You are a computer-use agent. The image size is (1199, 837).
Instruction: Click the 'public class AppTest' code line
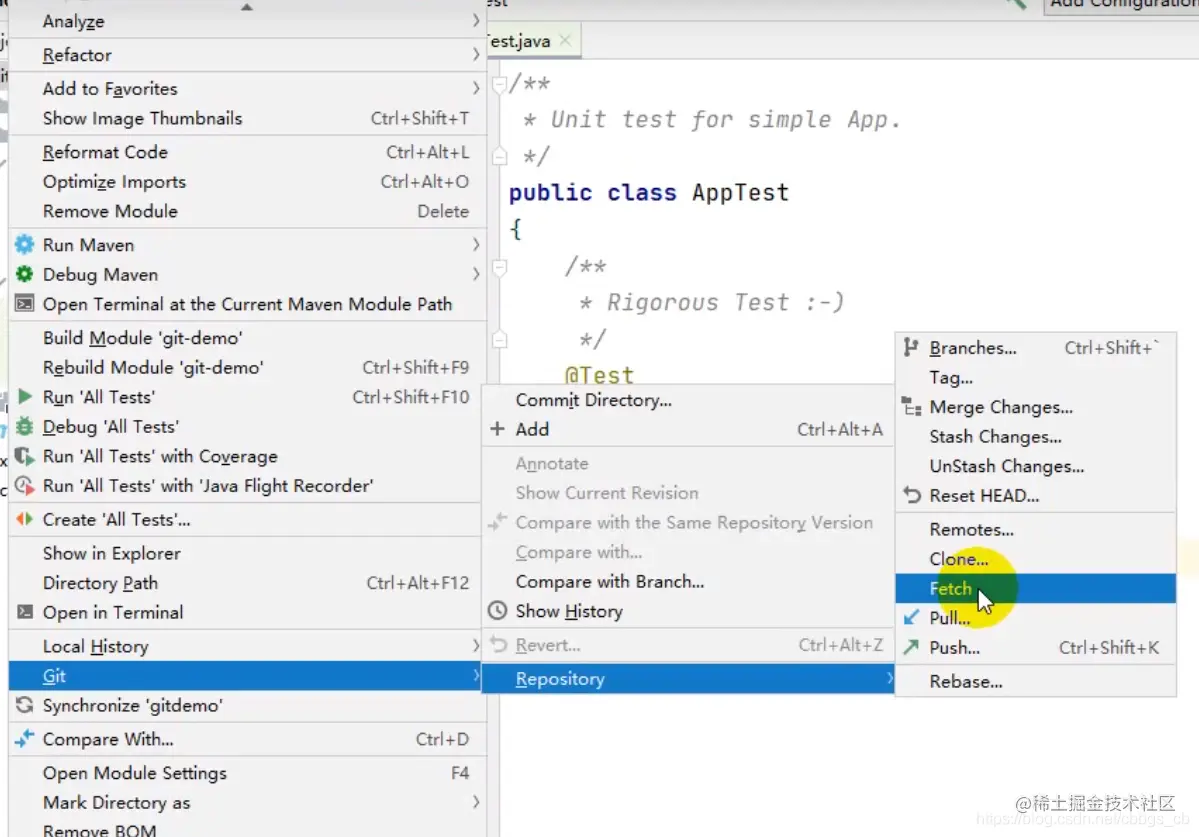pyautogui.click(x=648, y=193)
